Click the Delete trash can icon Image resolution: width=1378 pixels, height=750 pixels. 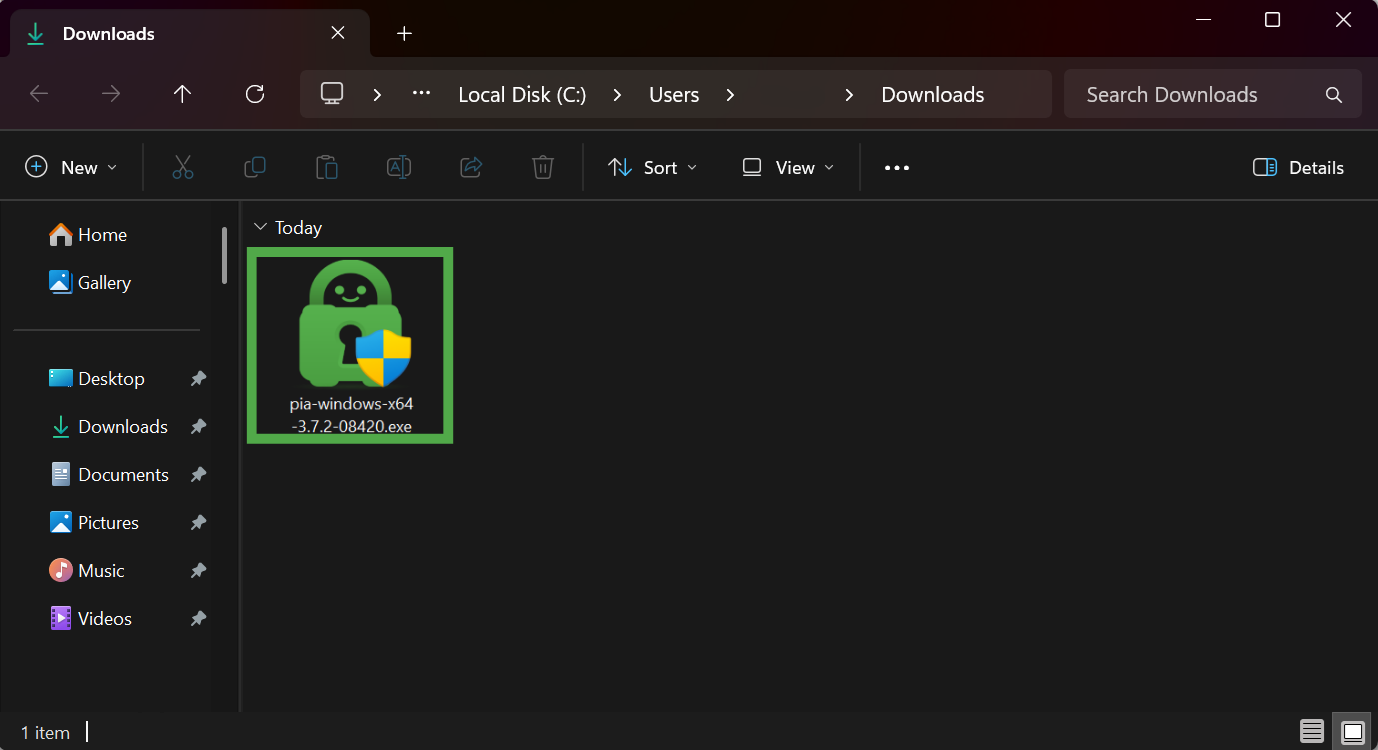543,167
